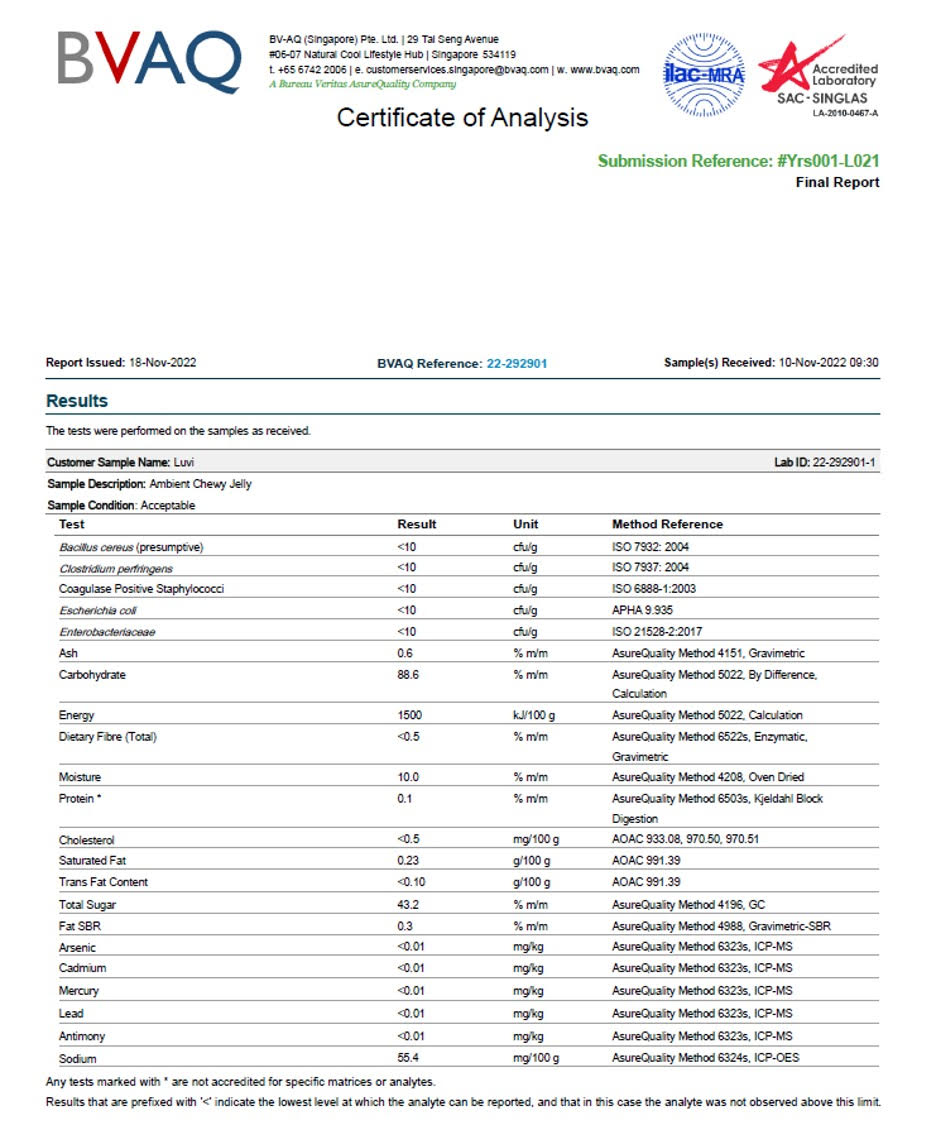Click the Method Reference column header
936x1125 pixels.
click(667, 524)
